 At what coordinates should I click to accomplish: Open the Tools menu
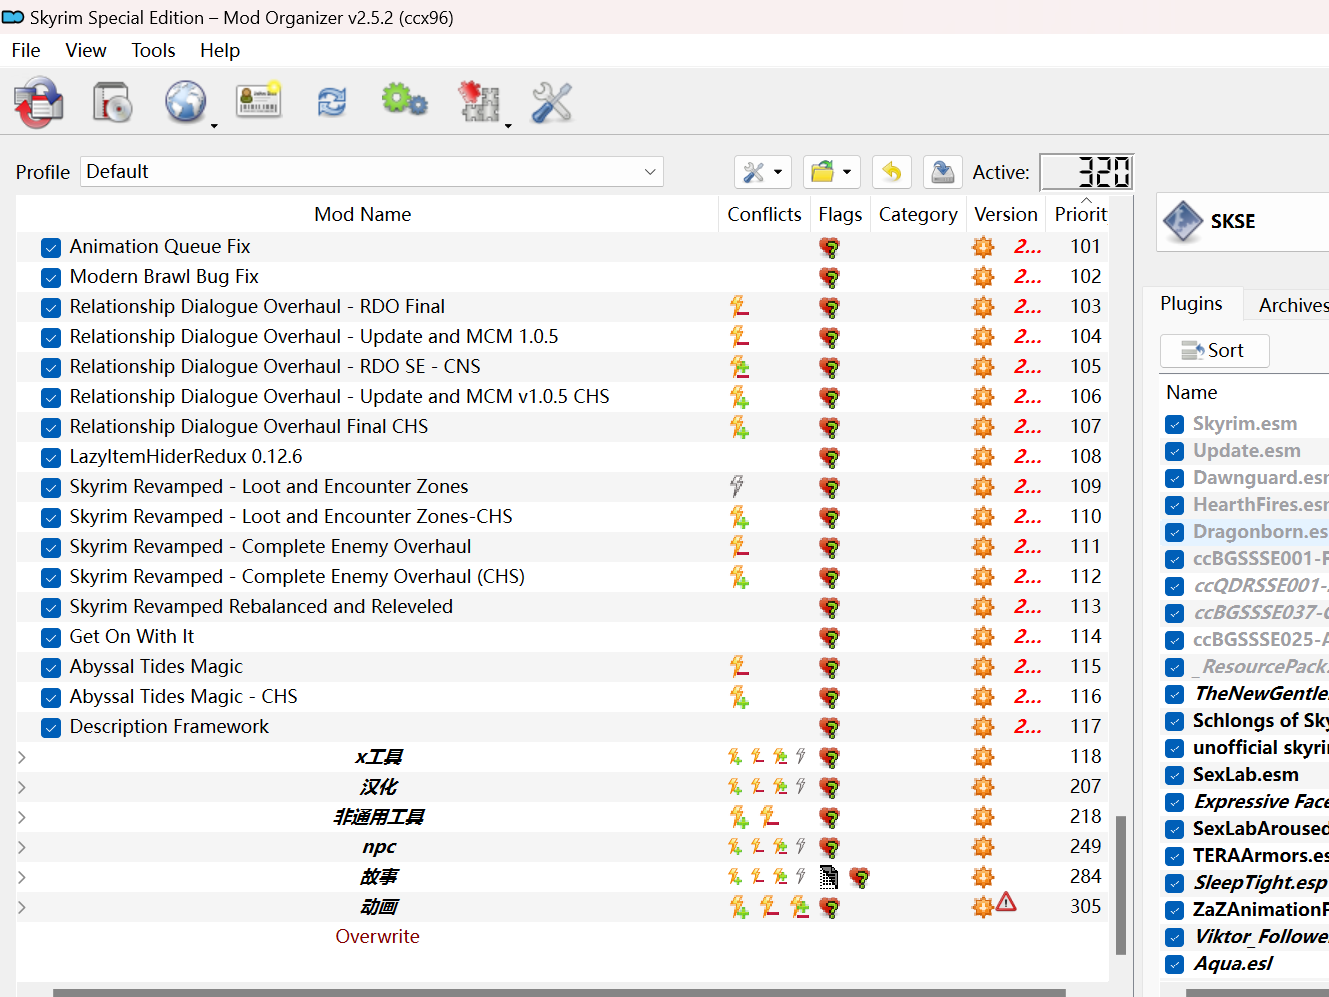pyautogui.click(x=153, y=51)
